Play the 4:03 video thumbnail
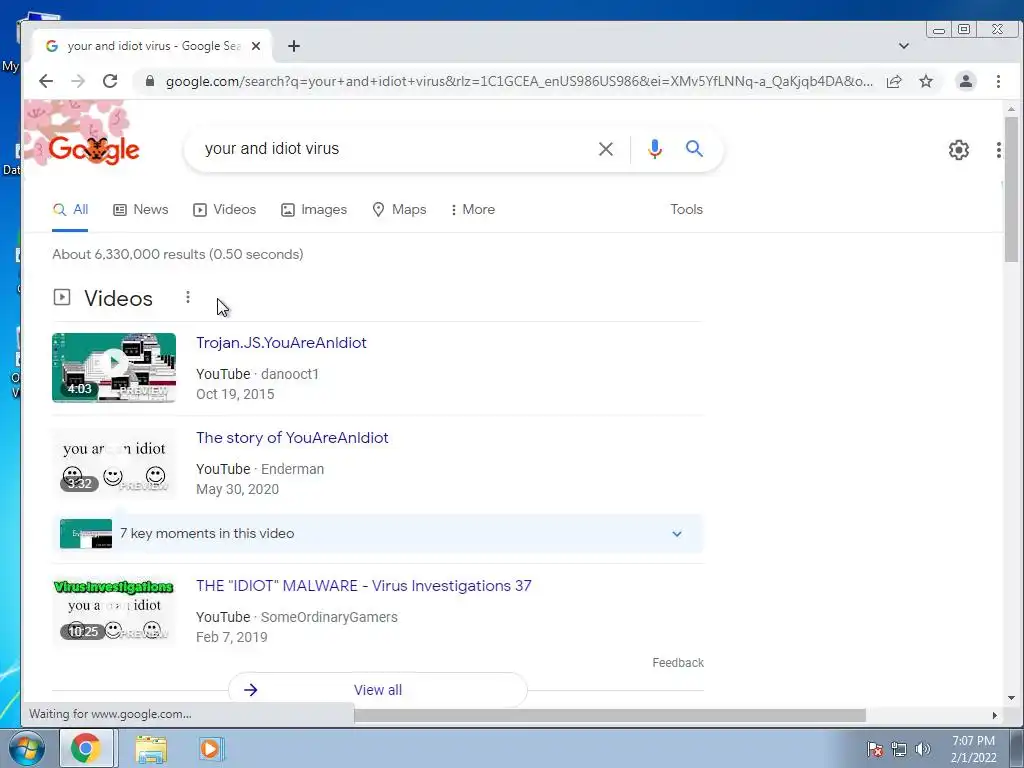 point(114,368)
